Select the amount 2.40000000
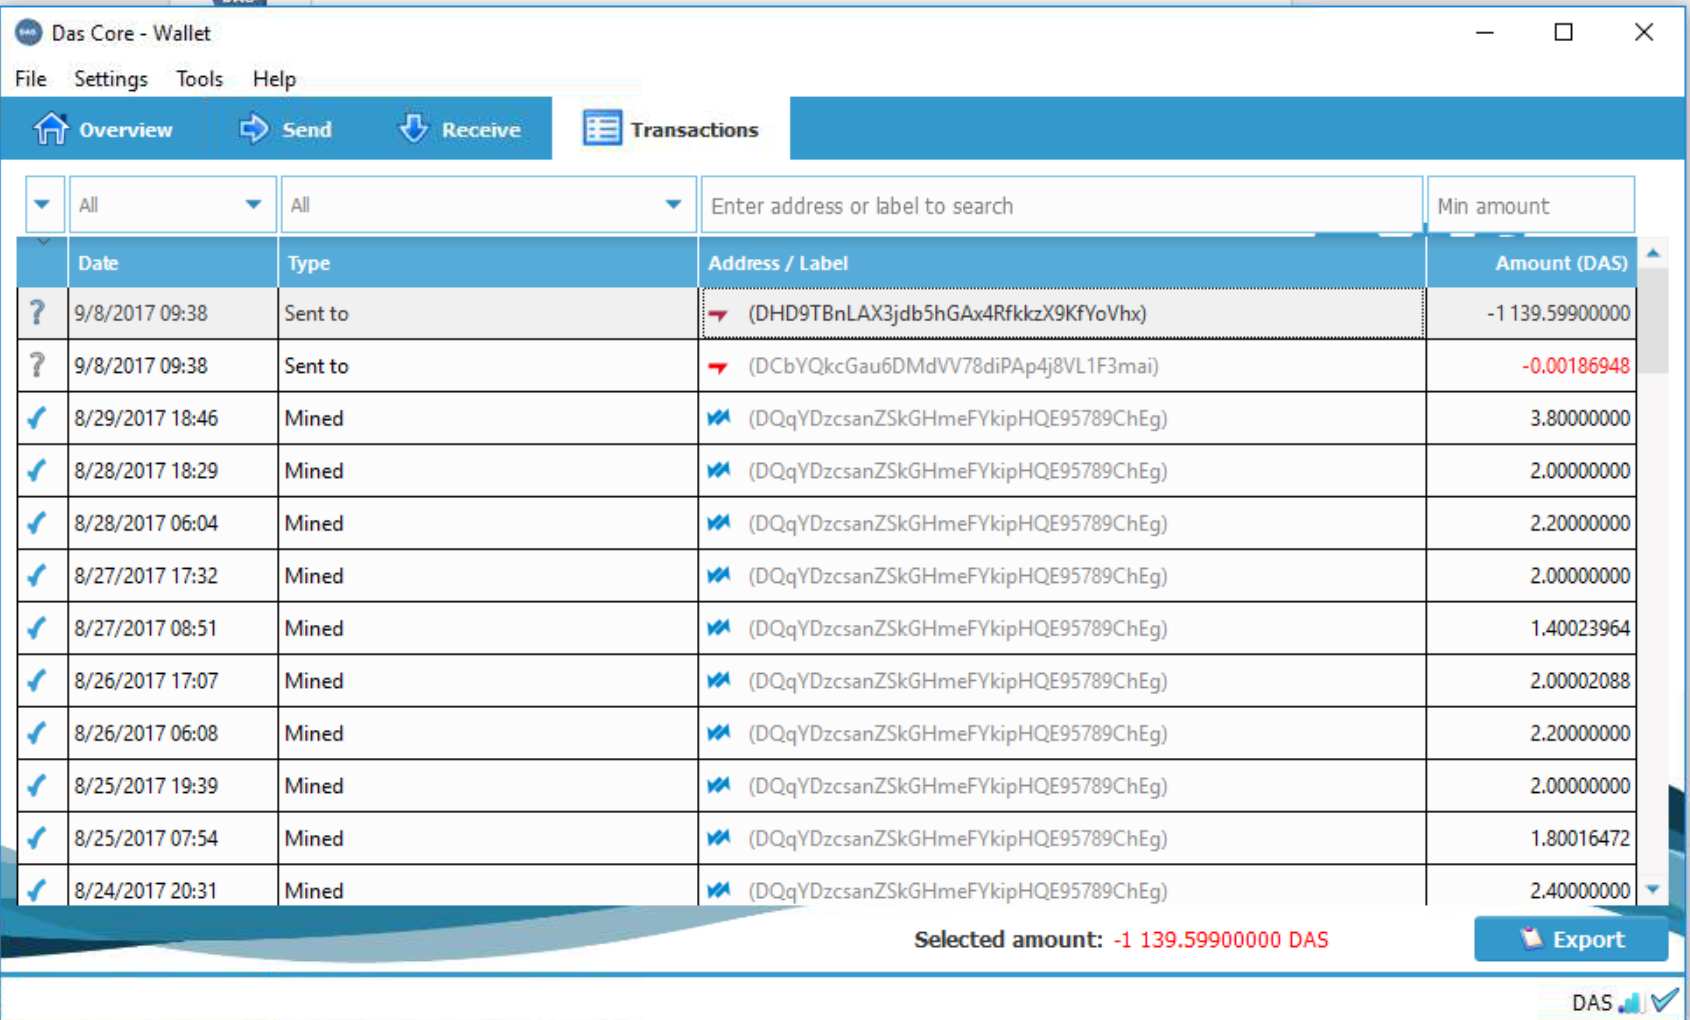The height and width of the screenshot is (1020, 1690). tap(1579, 890)
